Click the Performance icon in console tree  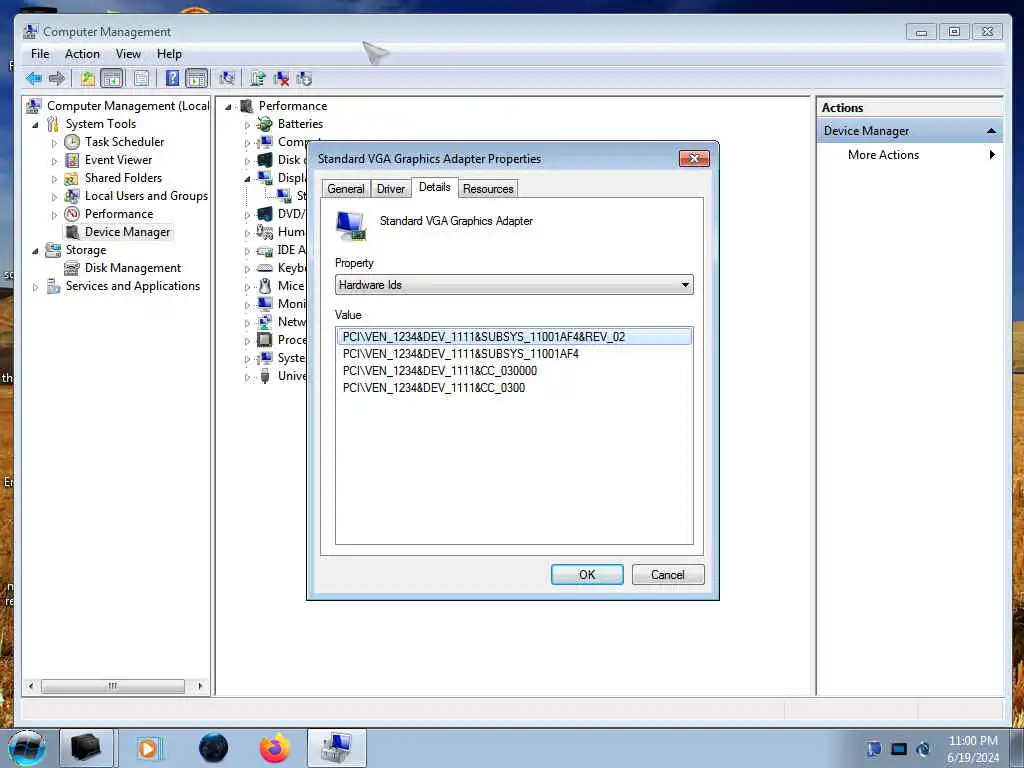click(72, 214)
